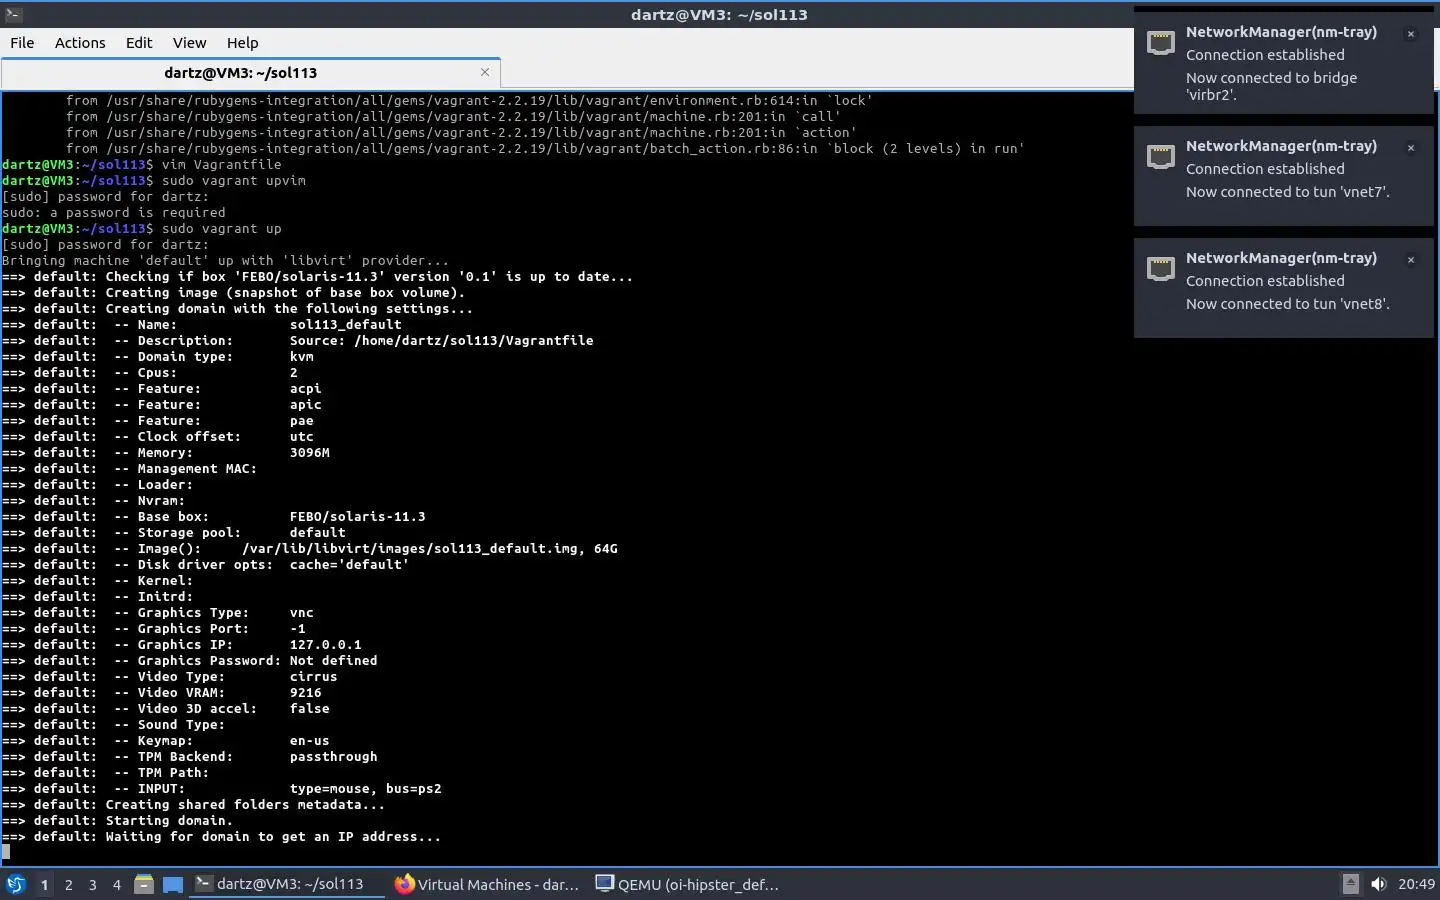Switch to workspace 1

coord(44,885)
